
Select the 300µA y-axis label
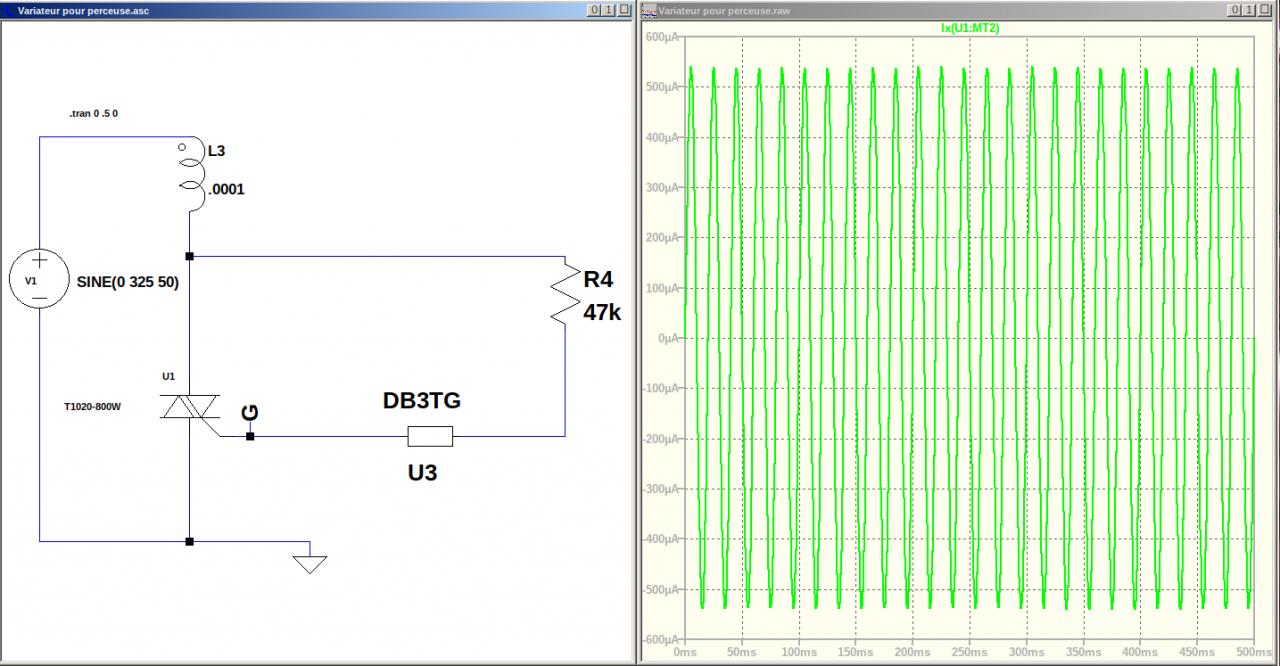coord(662,187)
